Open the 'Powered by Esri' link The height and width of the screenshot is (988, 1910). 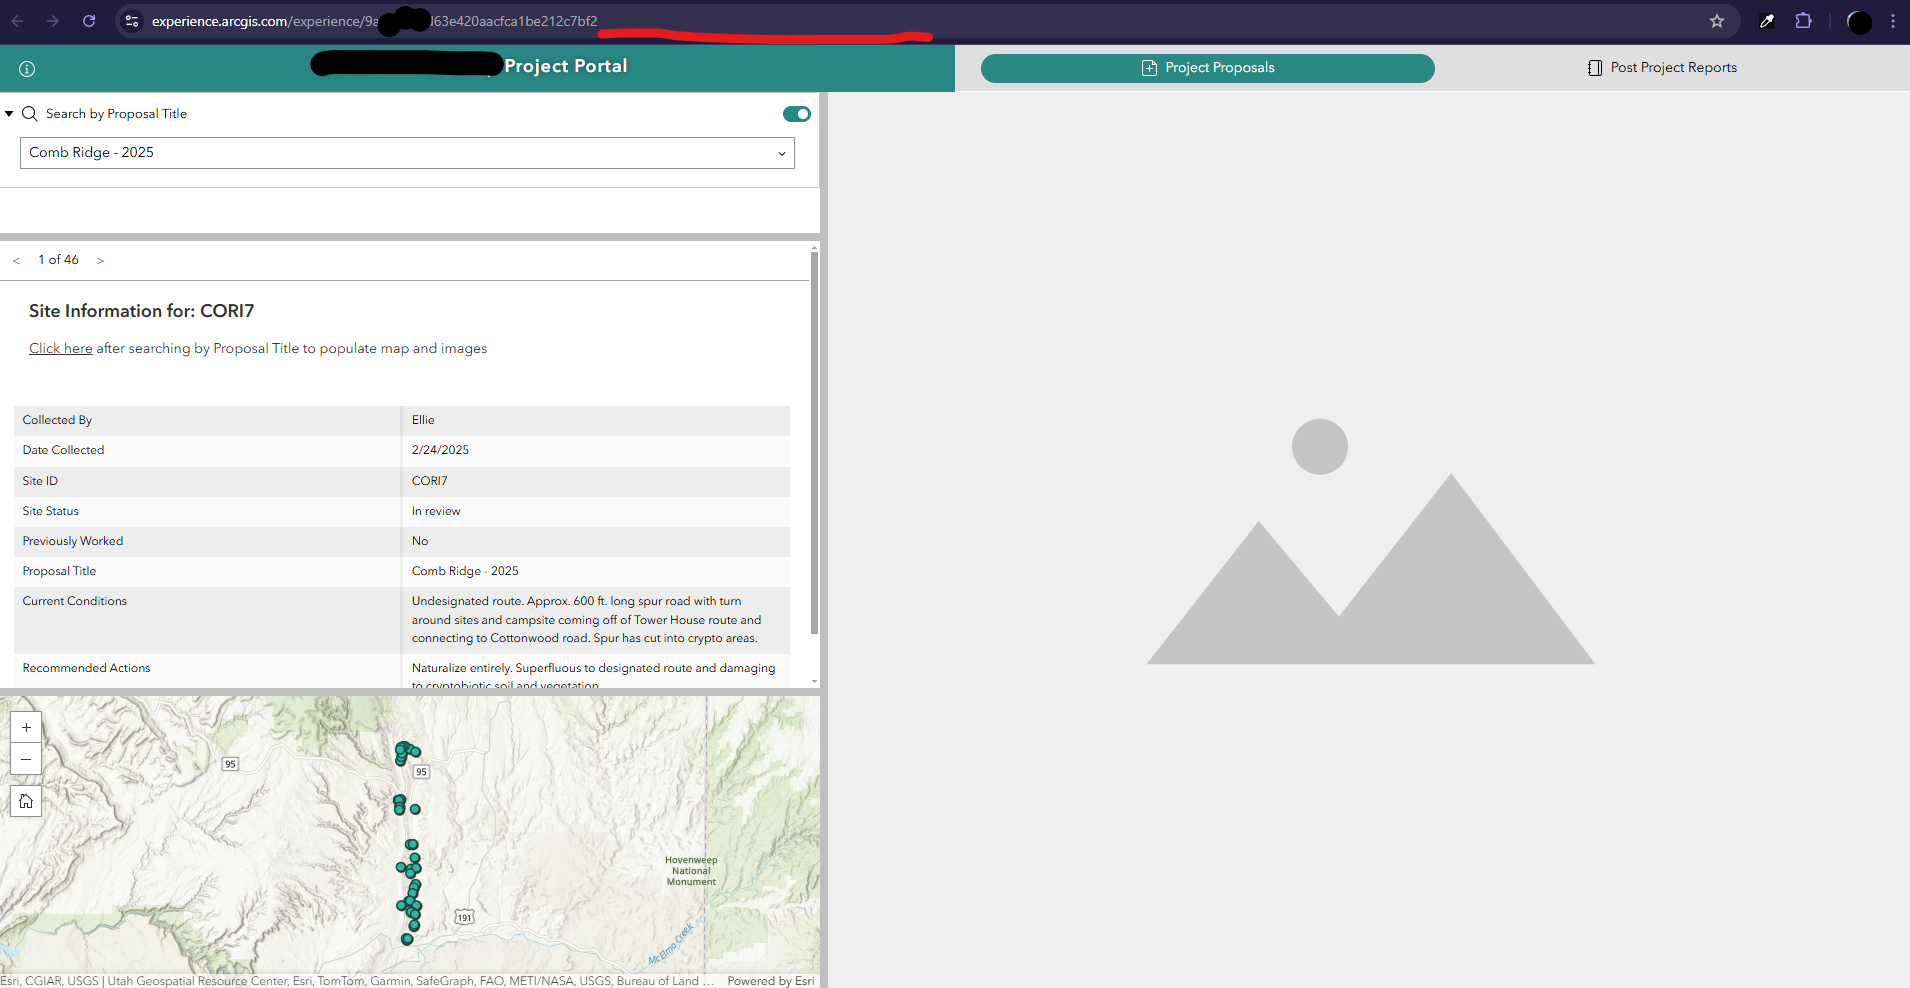pyautogui.click(x=769, y=981)
